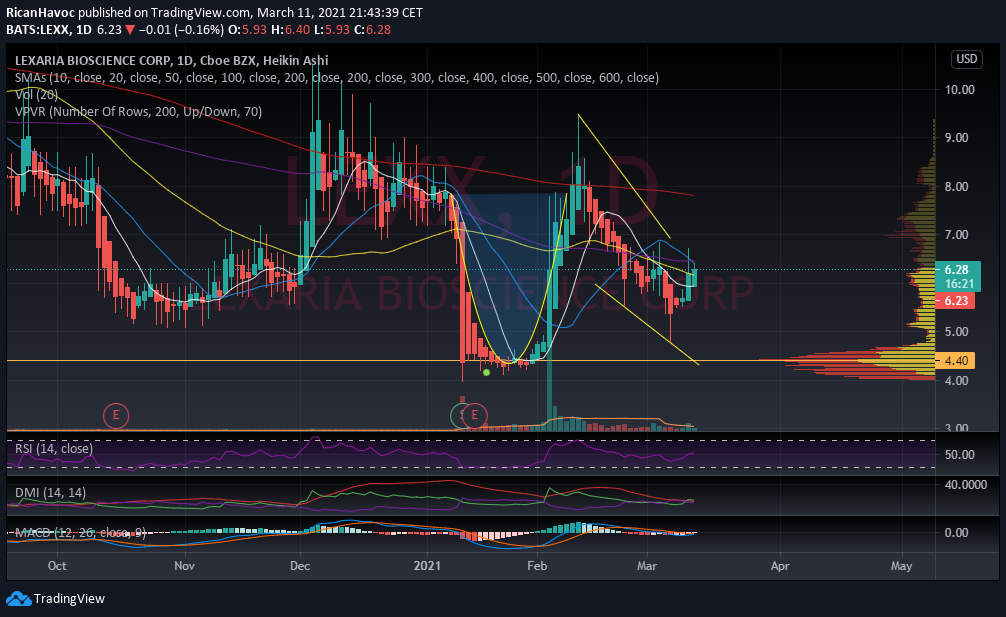
Task: Click the 9.00 price axis value
Action: pyautogui.click(x=957, y=137)
